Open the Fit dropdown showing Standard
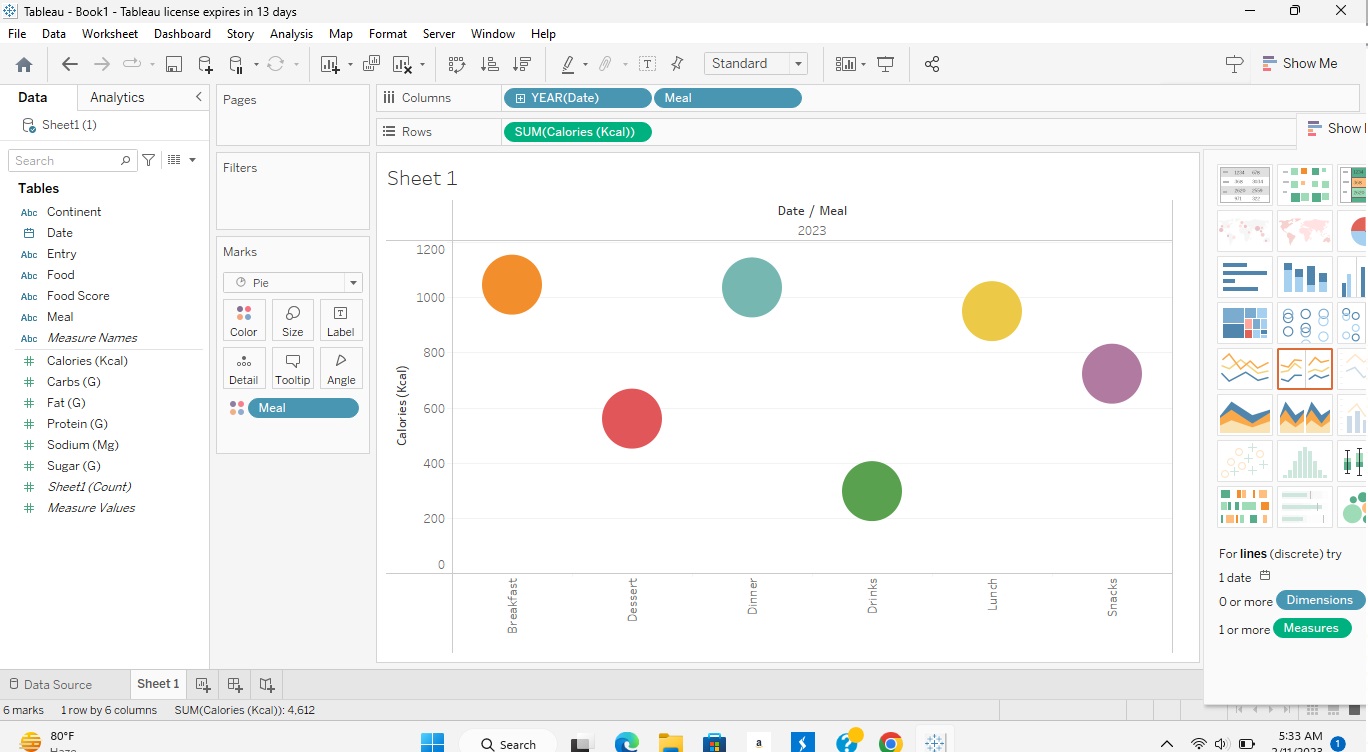Viewport: 1368px width, 752px height. [x=755, y=63]
